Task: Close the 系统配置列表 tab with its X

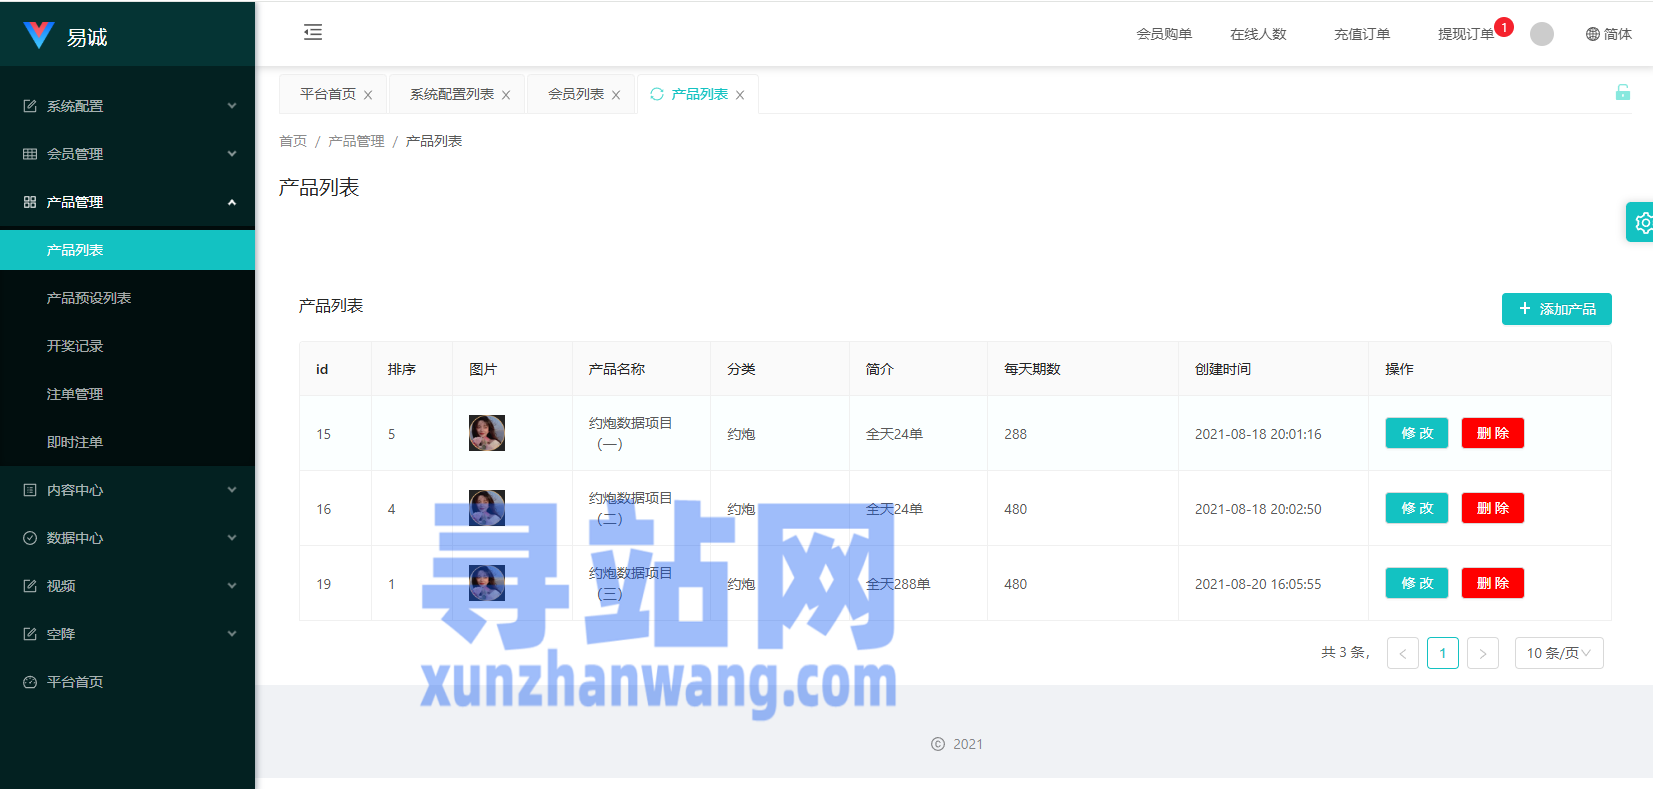Action: coord(506,95)
